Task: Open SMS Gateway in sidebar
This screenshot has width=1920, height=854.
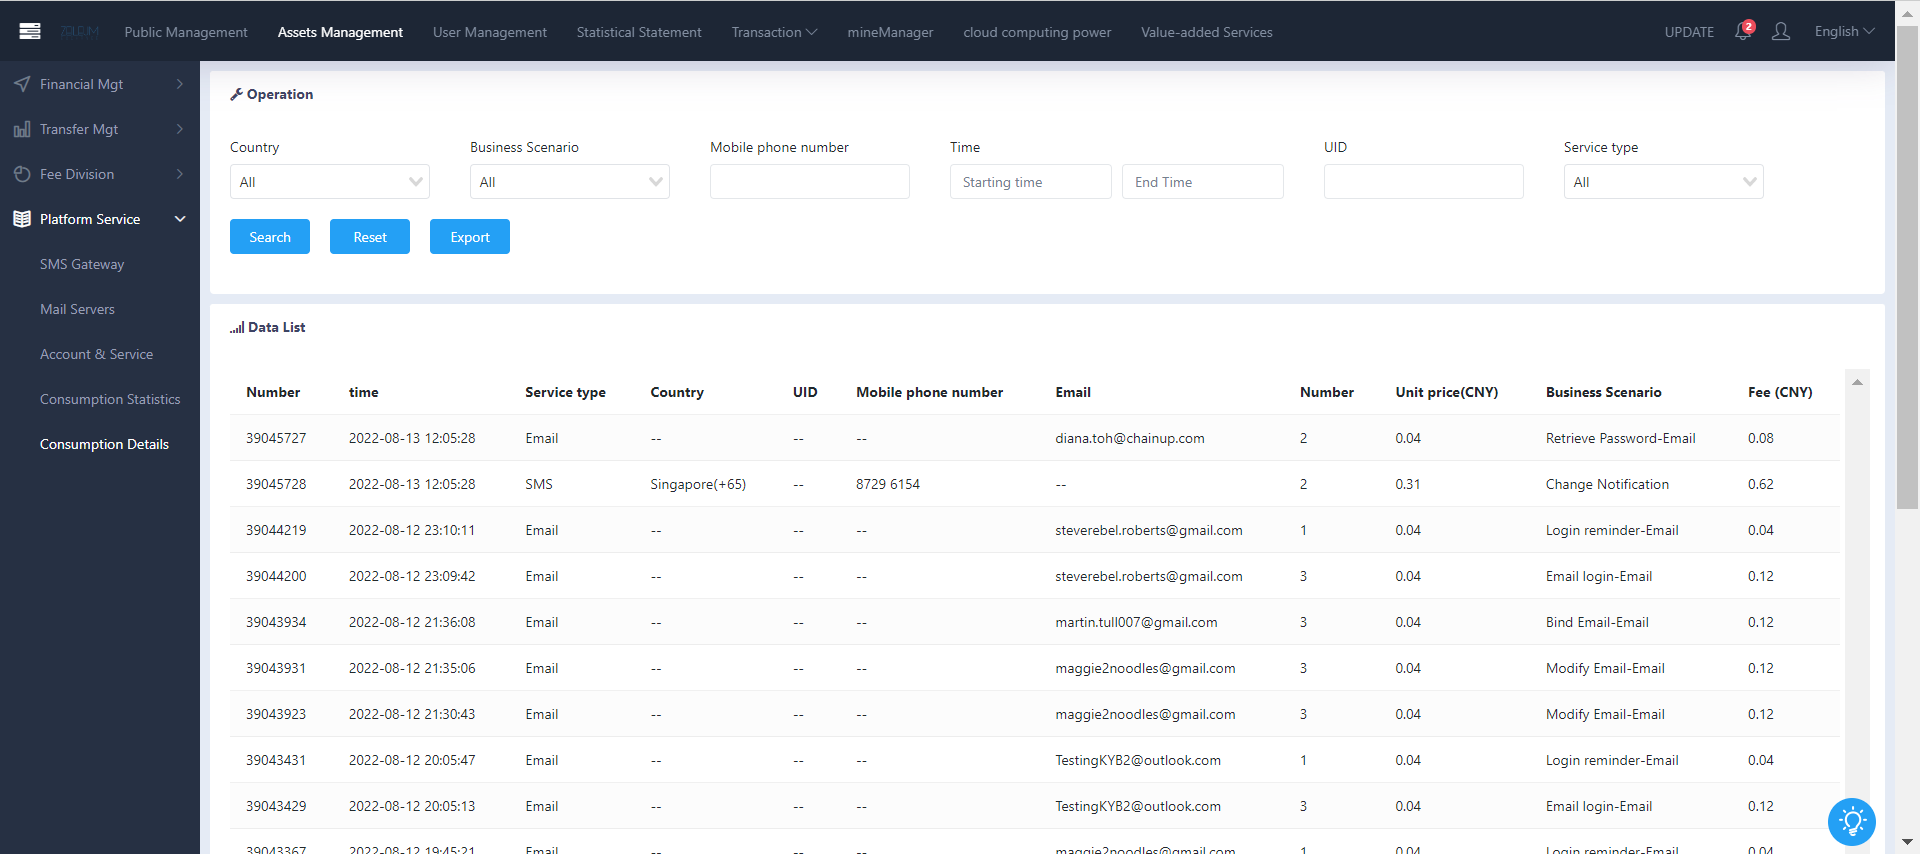Action: (82, 264)
